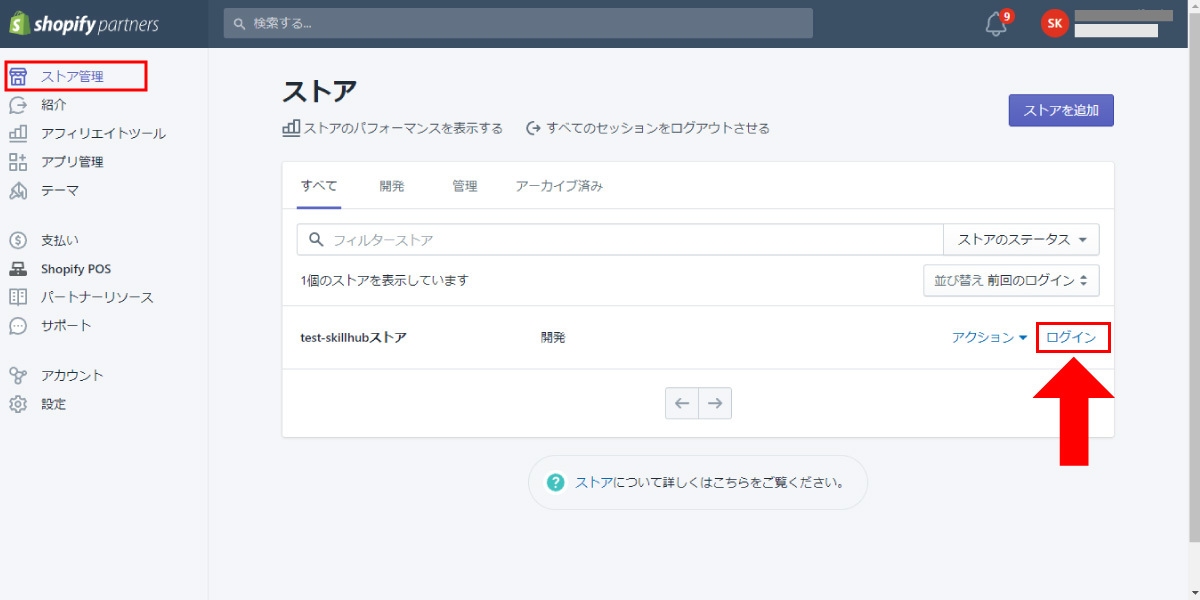
Task: Focus the top 検索する search field
Action: tap(518, 23)
